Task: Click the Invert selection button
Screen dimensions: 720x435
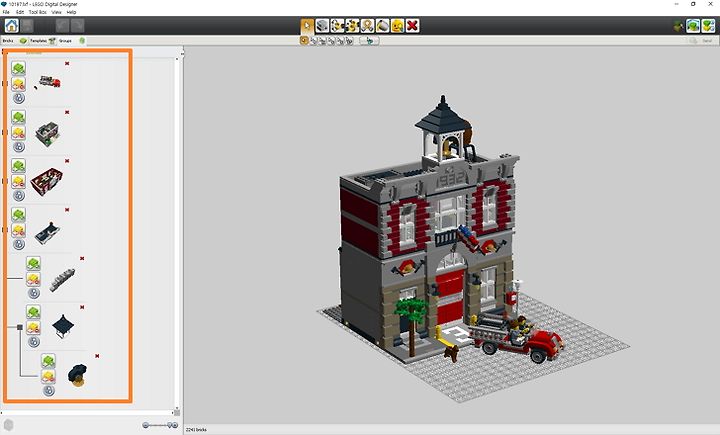Action: tap(369, 41)
